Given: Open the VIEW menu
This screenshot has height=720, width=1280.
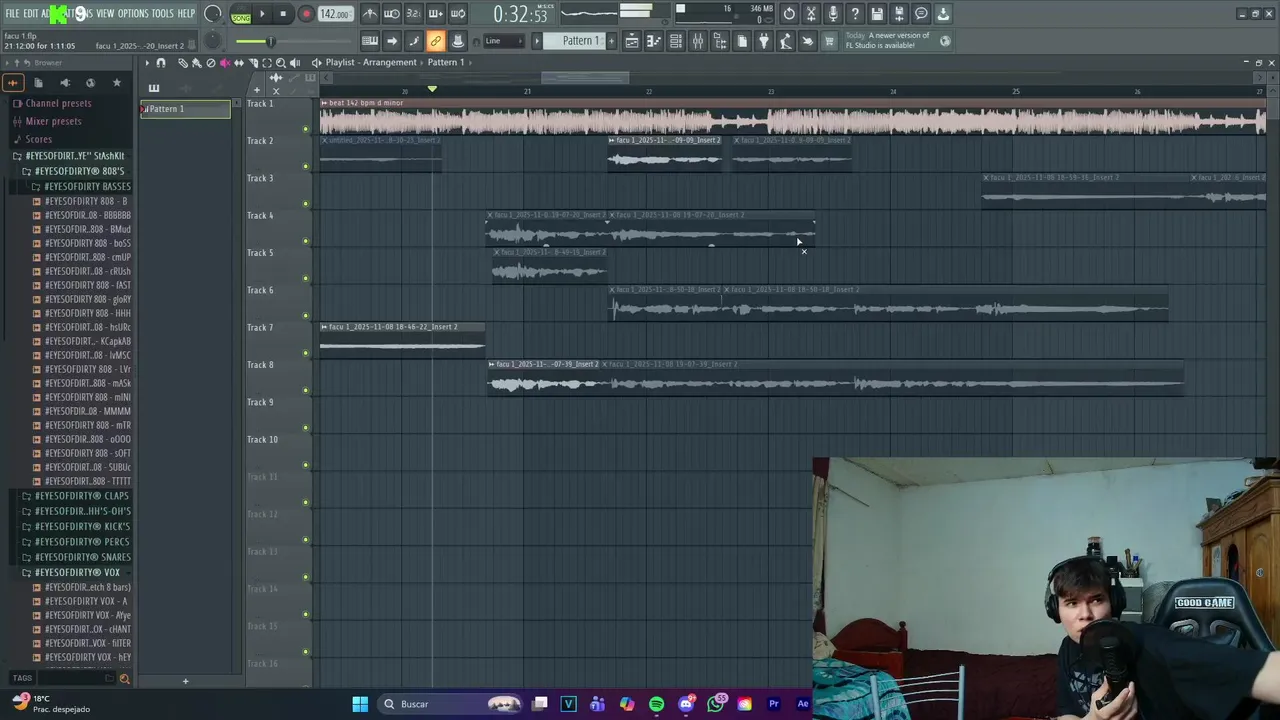Looking at the screenshot, I should (105, 14).
